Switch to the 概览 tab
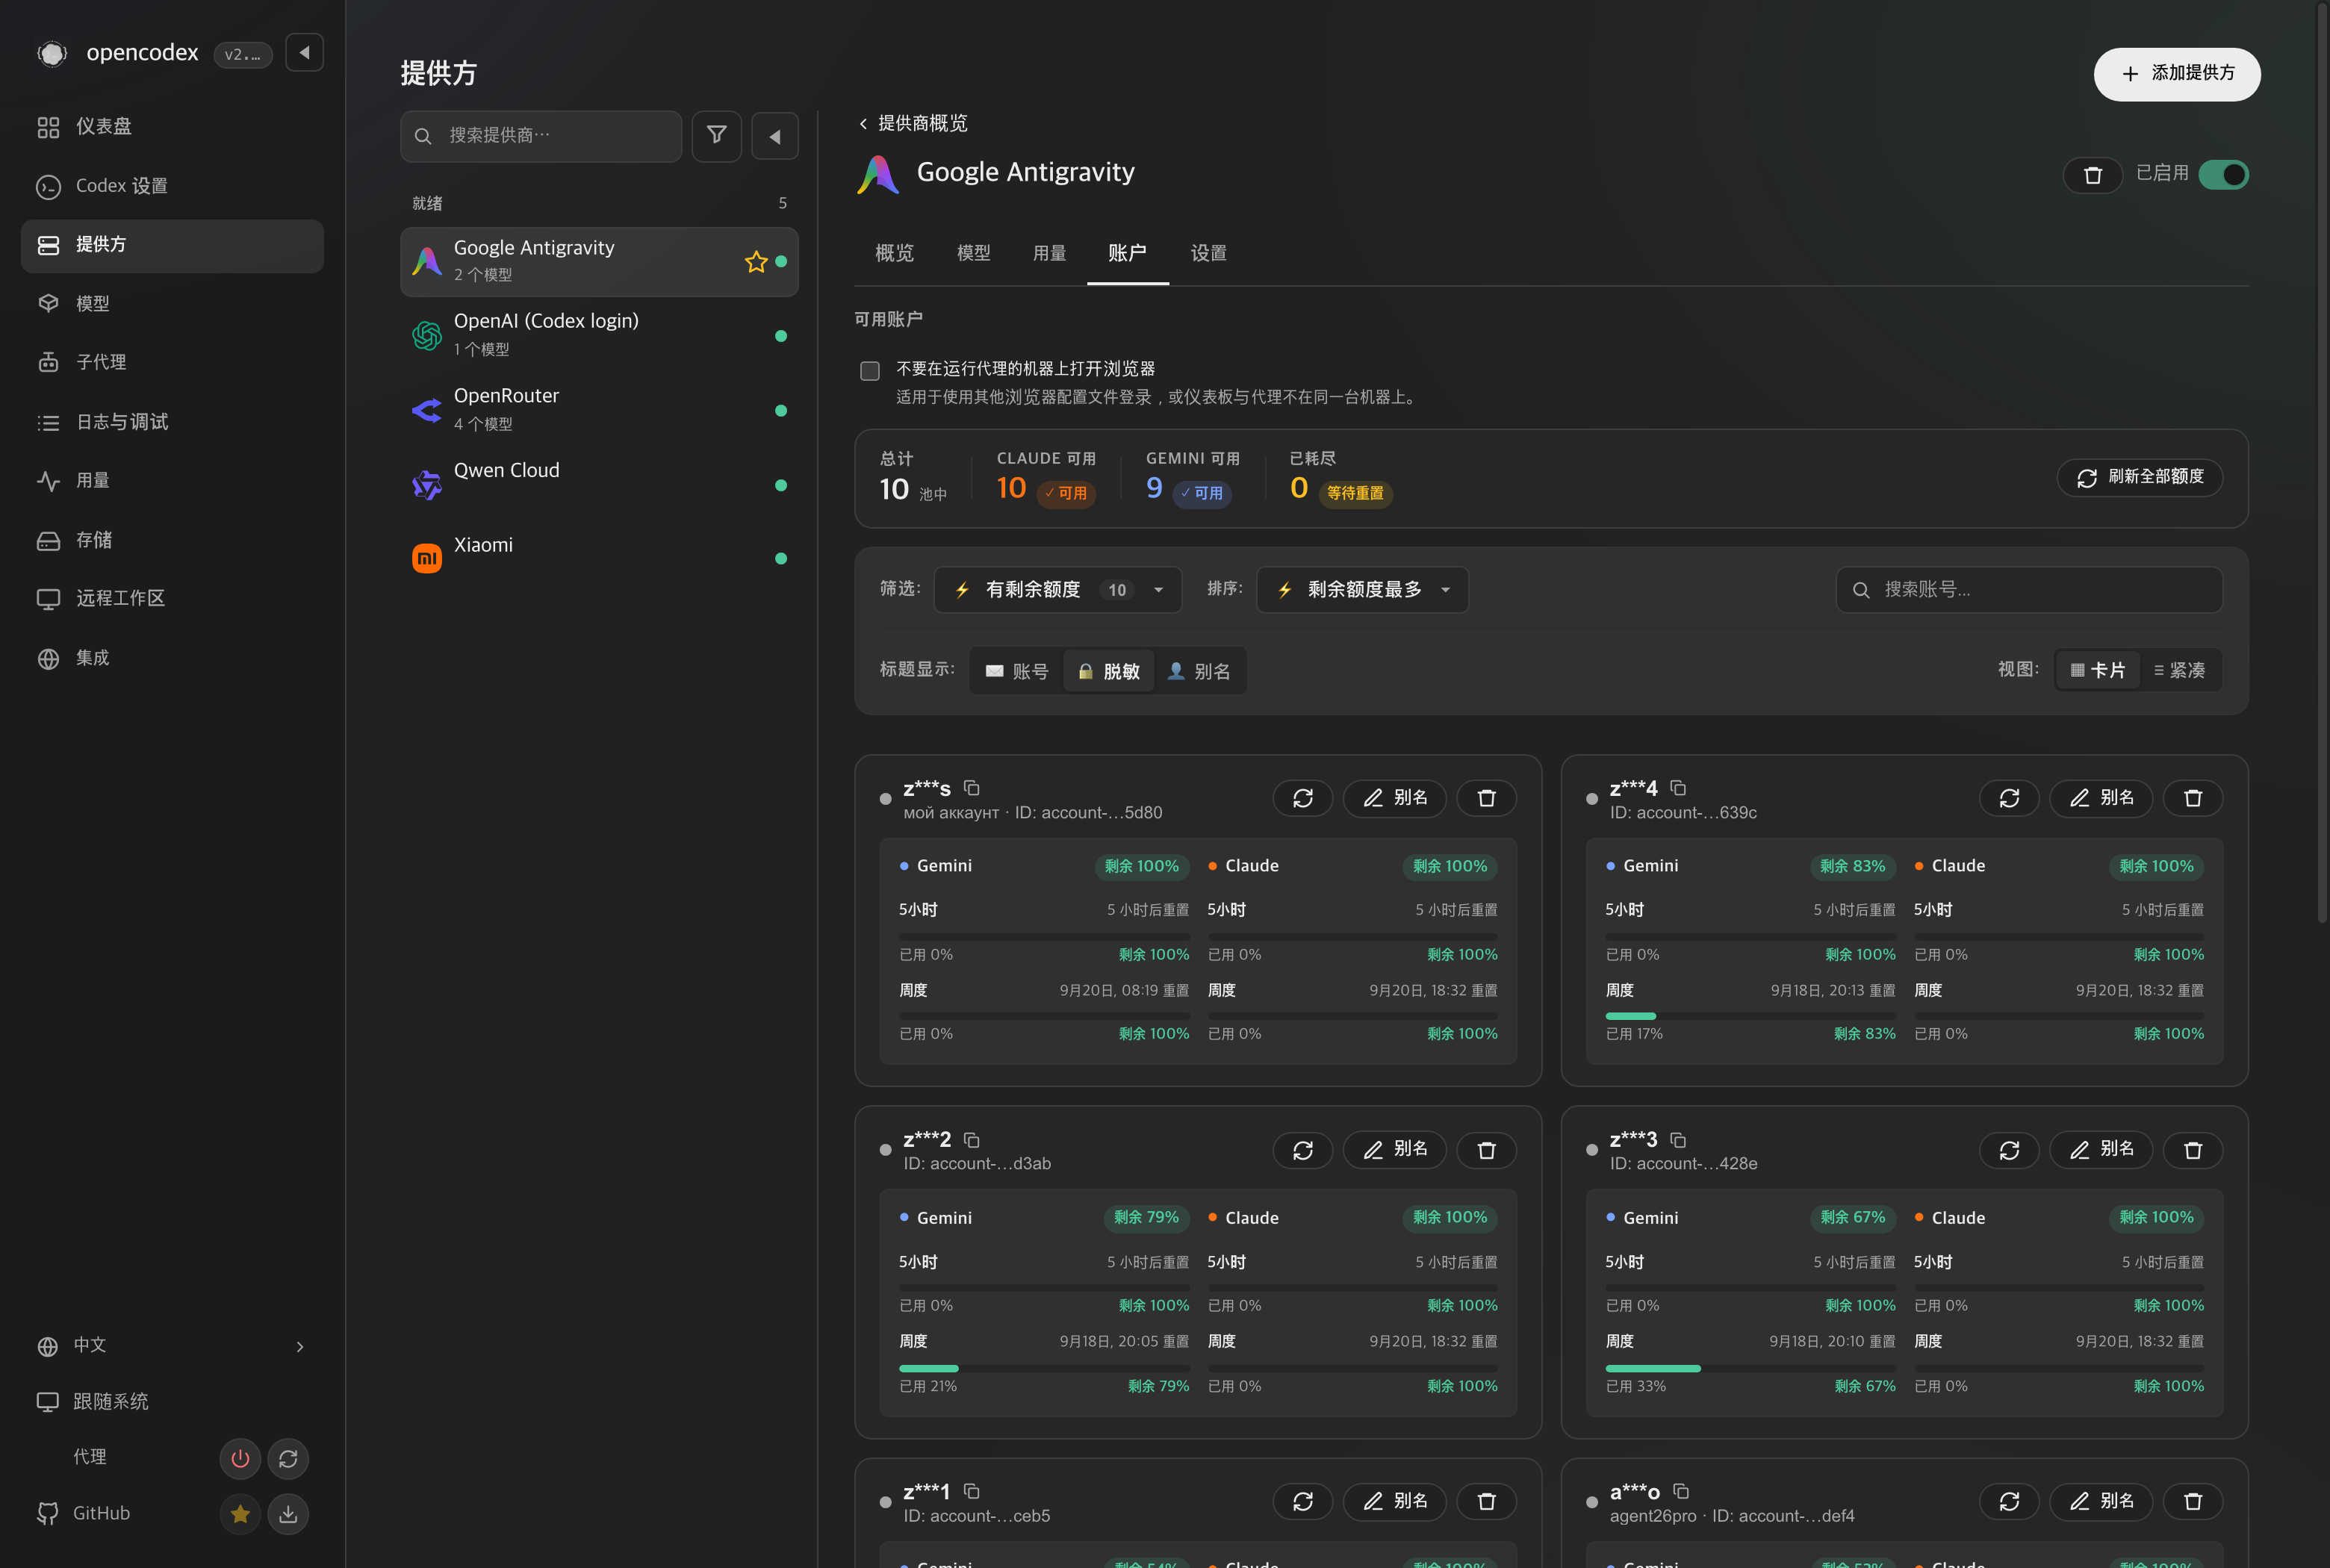Viewport: 2330px width, 1568px height. tap(894, 253)
